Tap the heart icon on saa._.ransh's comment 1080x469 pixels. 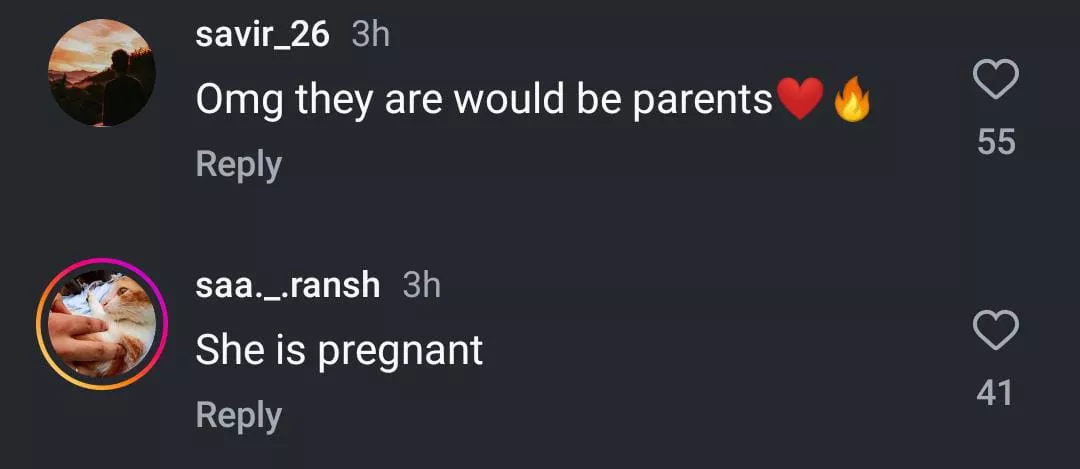(x=996, y=331)
